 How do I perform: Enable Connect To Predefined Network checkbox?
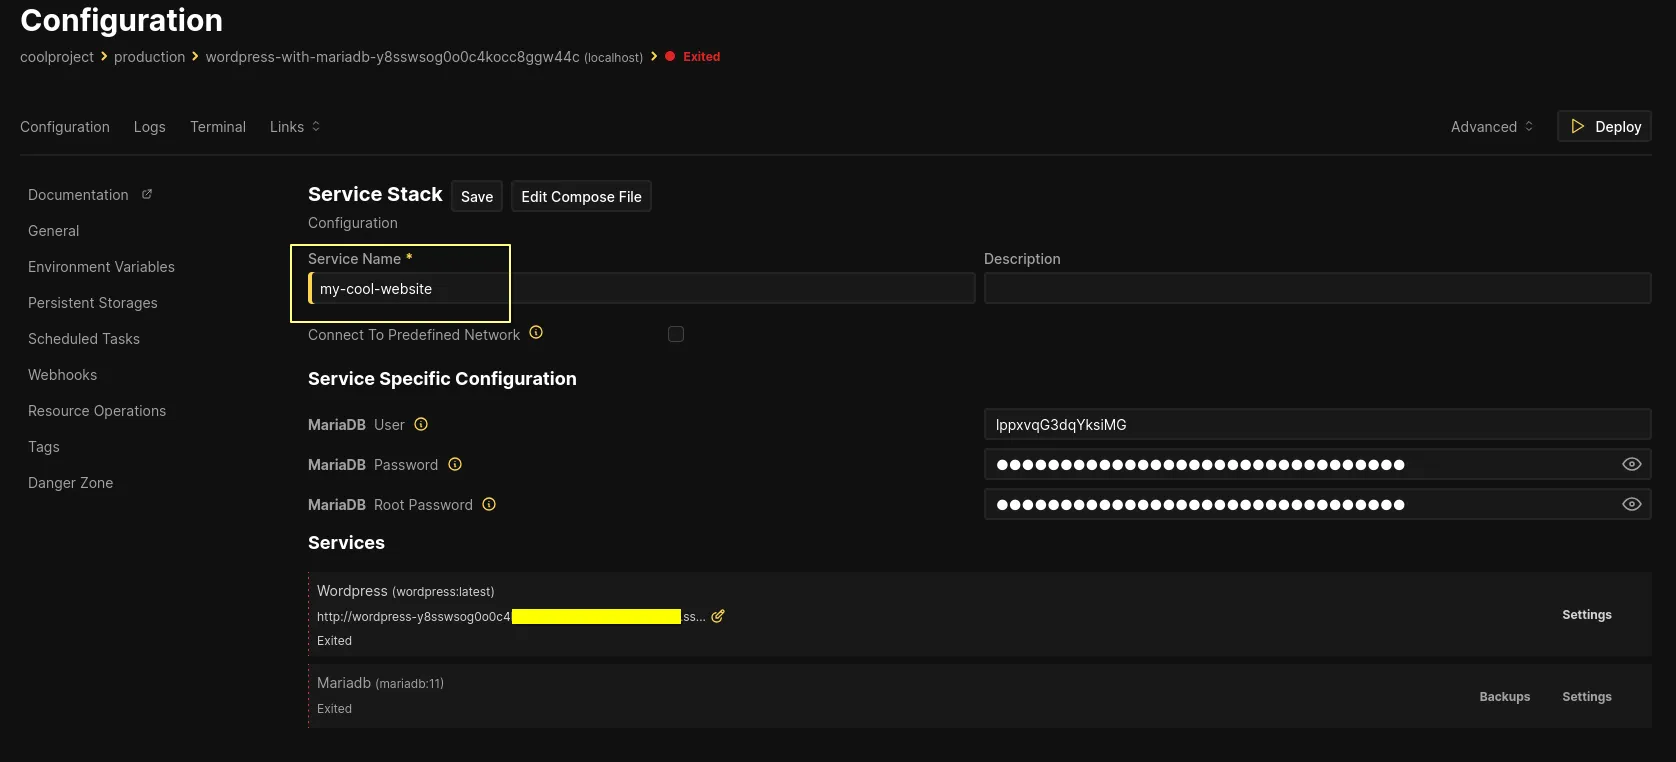pos(676,334)
